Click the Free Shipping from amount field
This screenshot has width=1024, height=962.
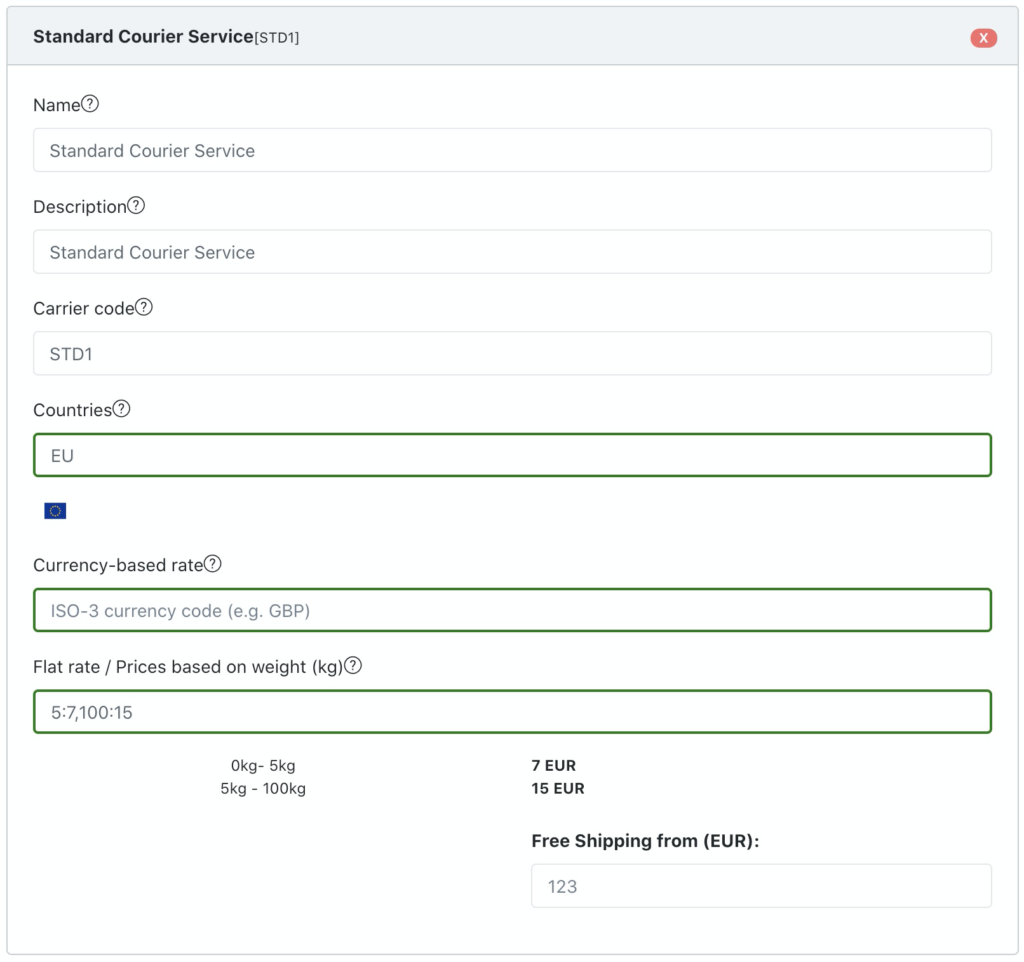tap(760, 886)
